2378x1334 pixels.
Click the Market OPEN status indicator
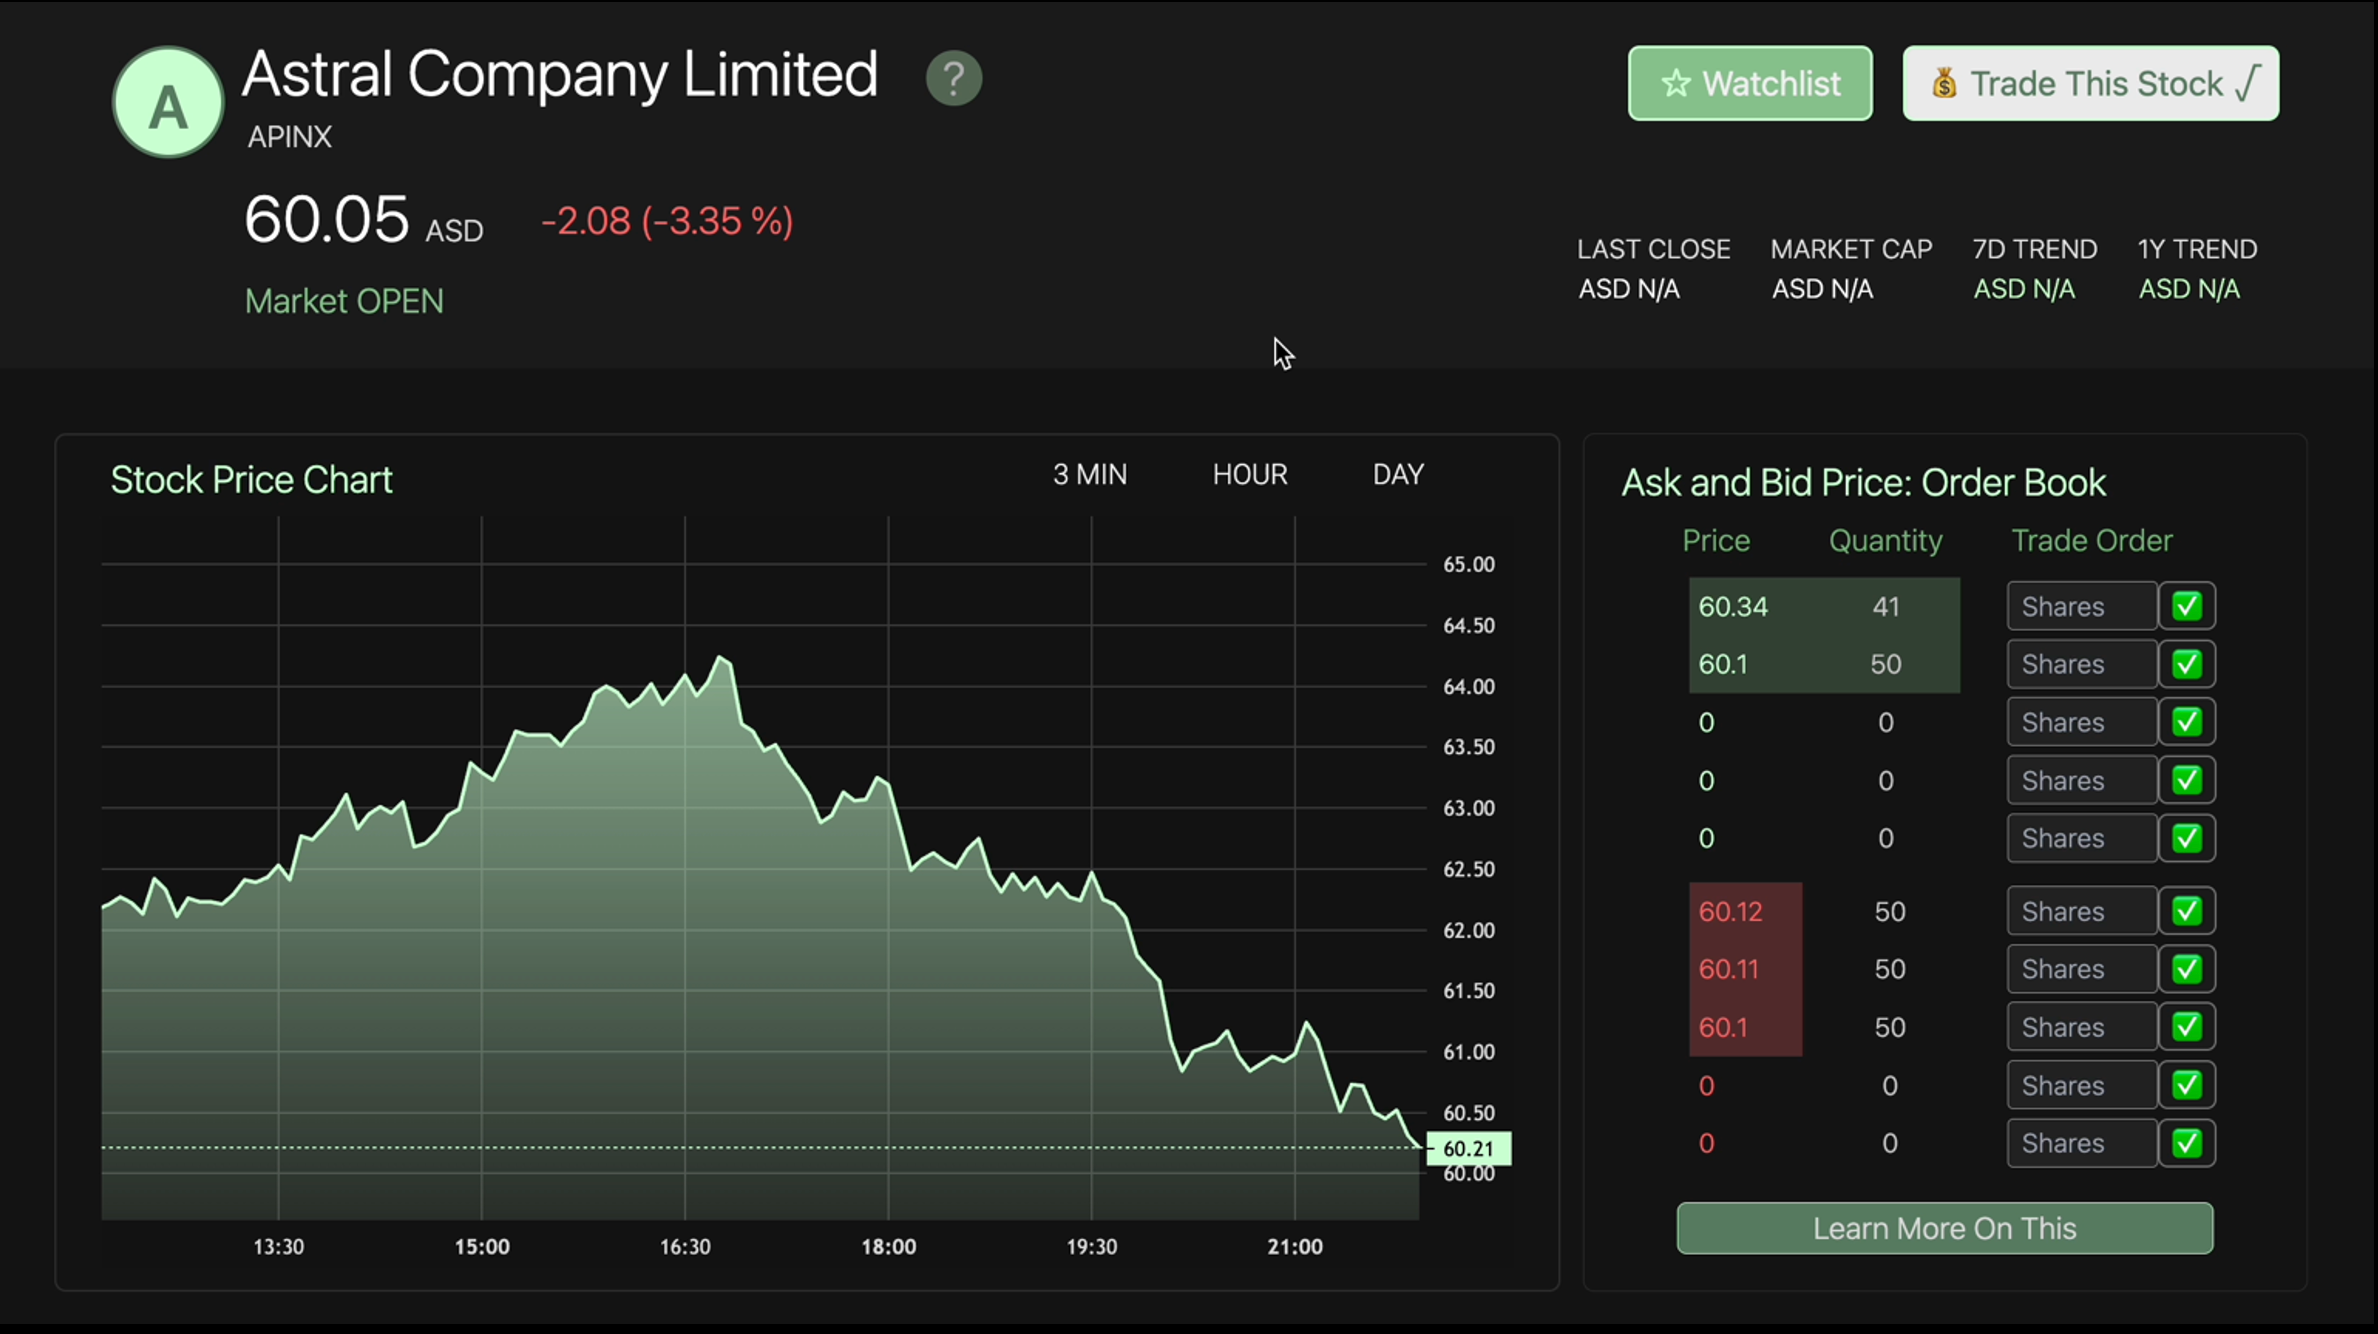click(344, 301)
